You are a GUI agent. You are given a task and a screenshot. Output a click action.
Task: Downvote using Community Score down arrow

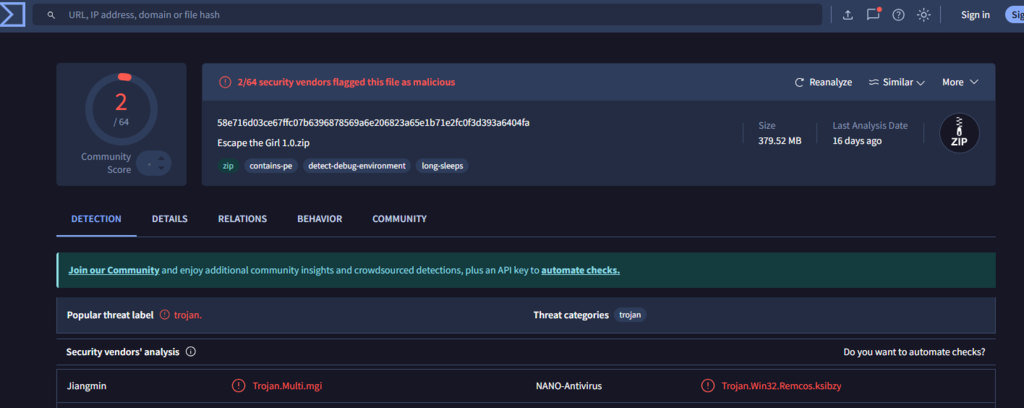click(161, 169)
